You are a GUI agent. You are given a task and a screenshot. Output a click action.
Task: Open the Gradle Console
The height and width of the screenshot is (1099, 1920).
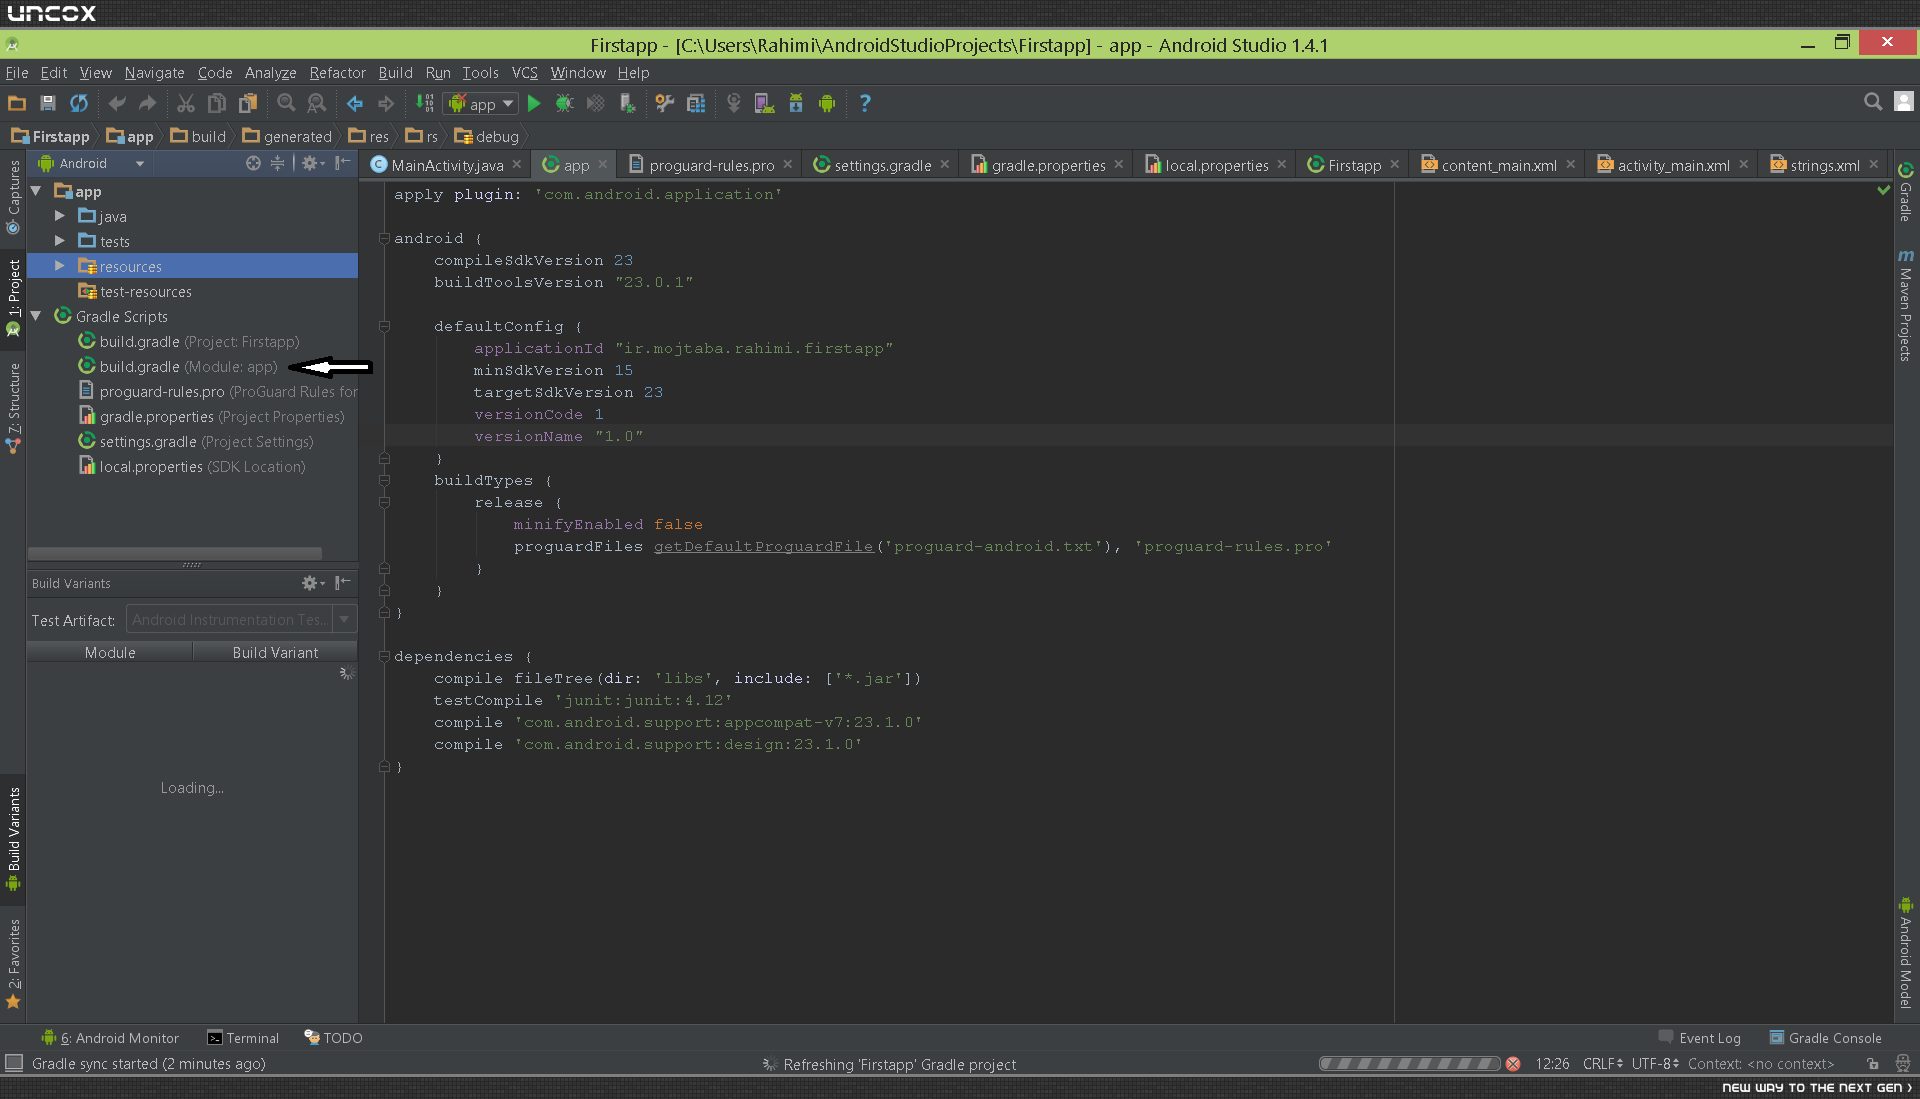click(x=1825, y=1038)
